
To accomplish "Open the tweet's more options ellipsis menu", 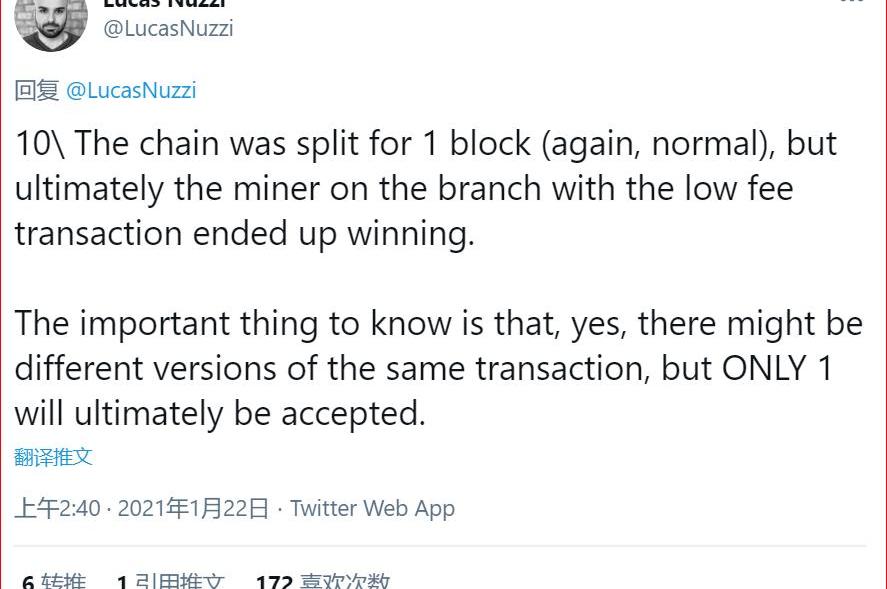I will point(852,2).
